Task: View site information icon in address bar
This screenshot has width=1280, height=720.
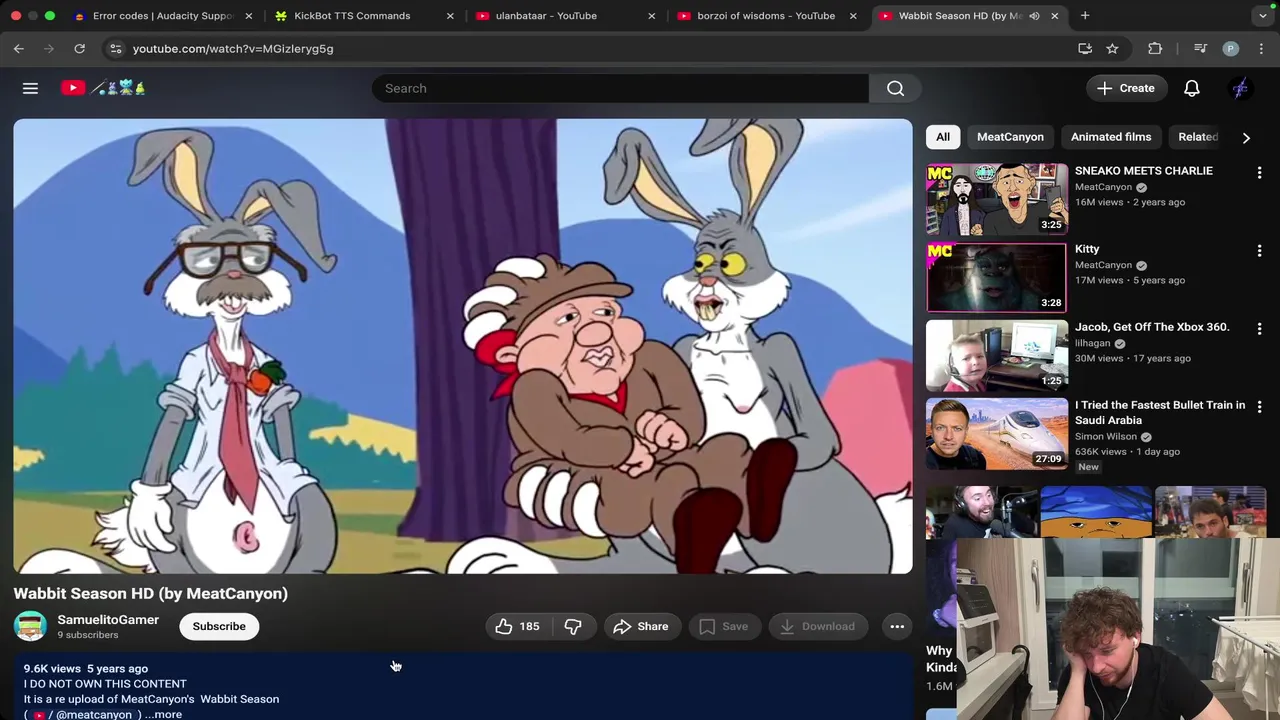Action: [x=115, y=48]
